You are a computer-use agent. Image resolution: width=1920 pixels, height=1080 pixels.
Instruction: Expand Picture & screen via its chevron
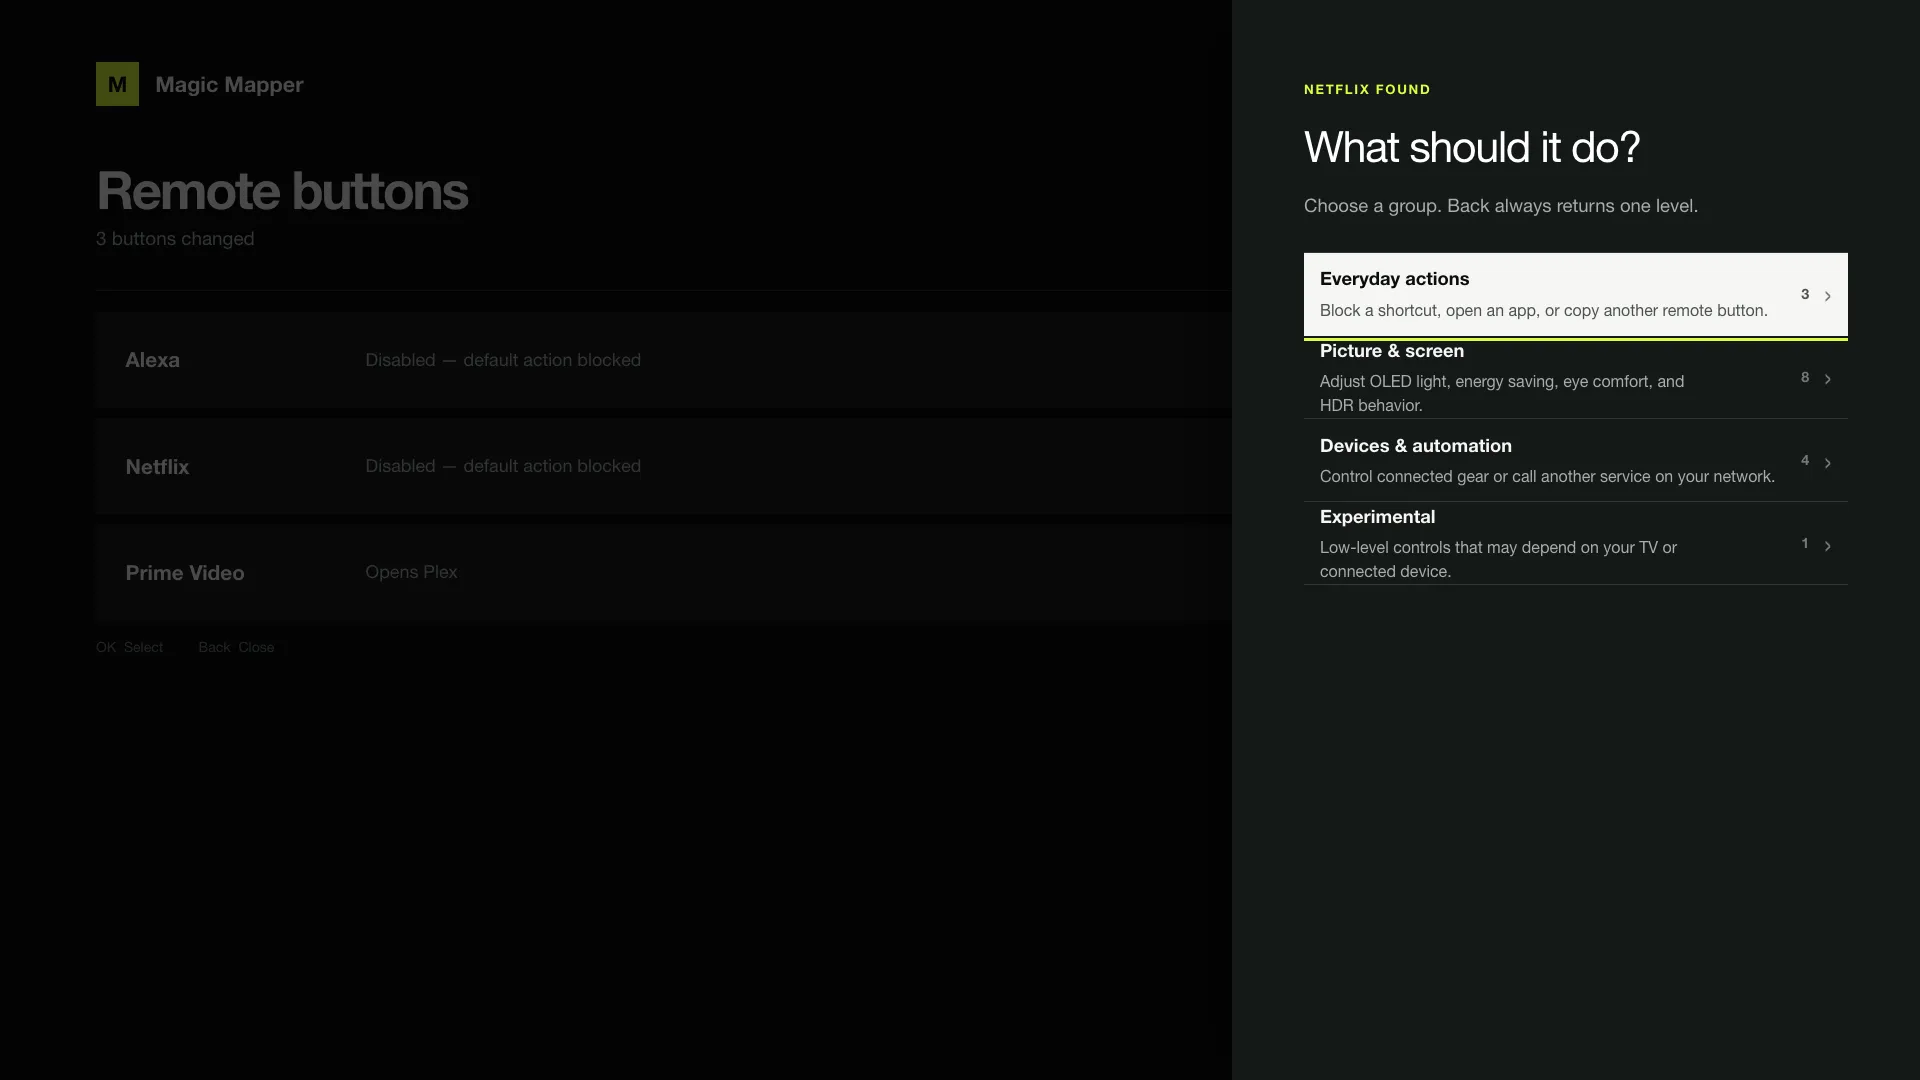tap(1827, 379)
